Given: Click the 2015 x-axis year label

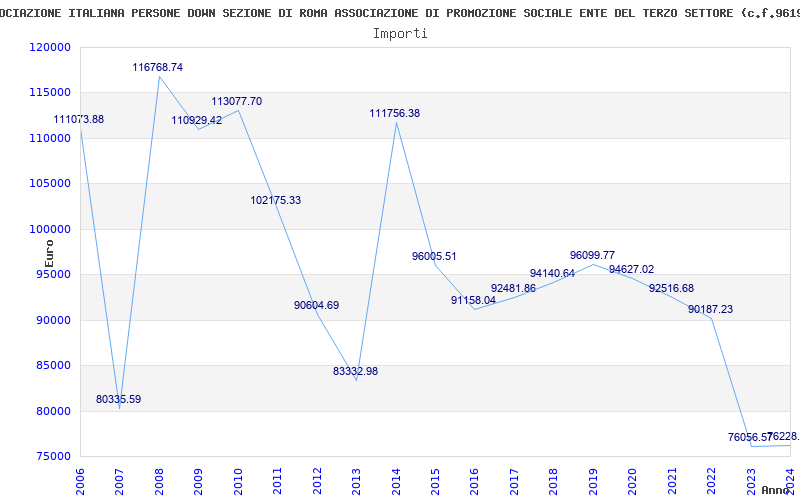Looking at the screenshot, I should 435,480.
